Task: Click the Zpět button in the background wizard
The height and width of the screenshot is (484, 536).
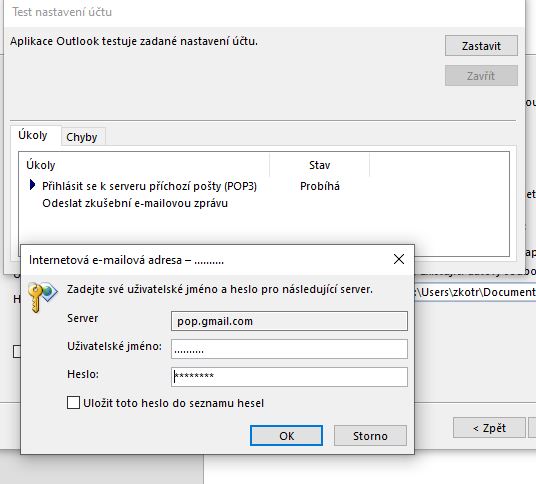Action: 489,428
